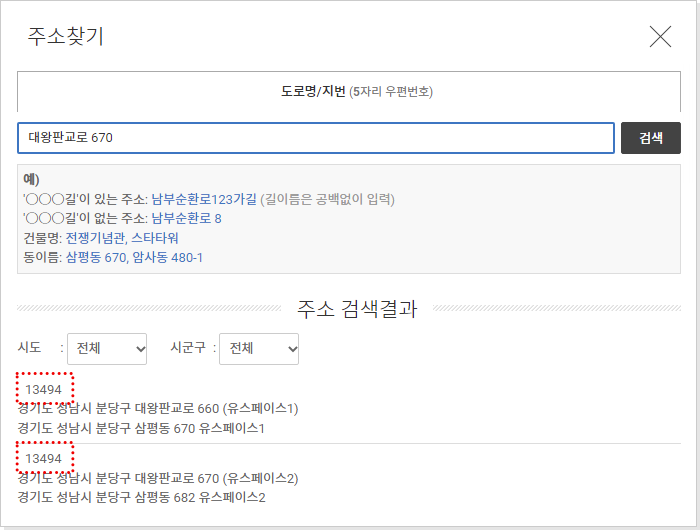Screen dimensions: 700x530
Task: Select second postal code 13494 result
Action: (44, 459)
